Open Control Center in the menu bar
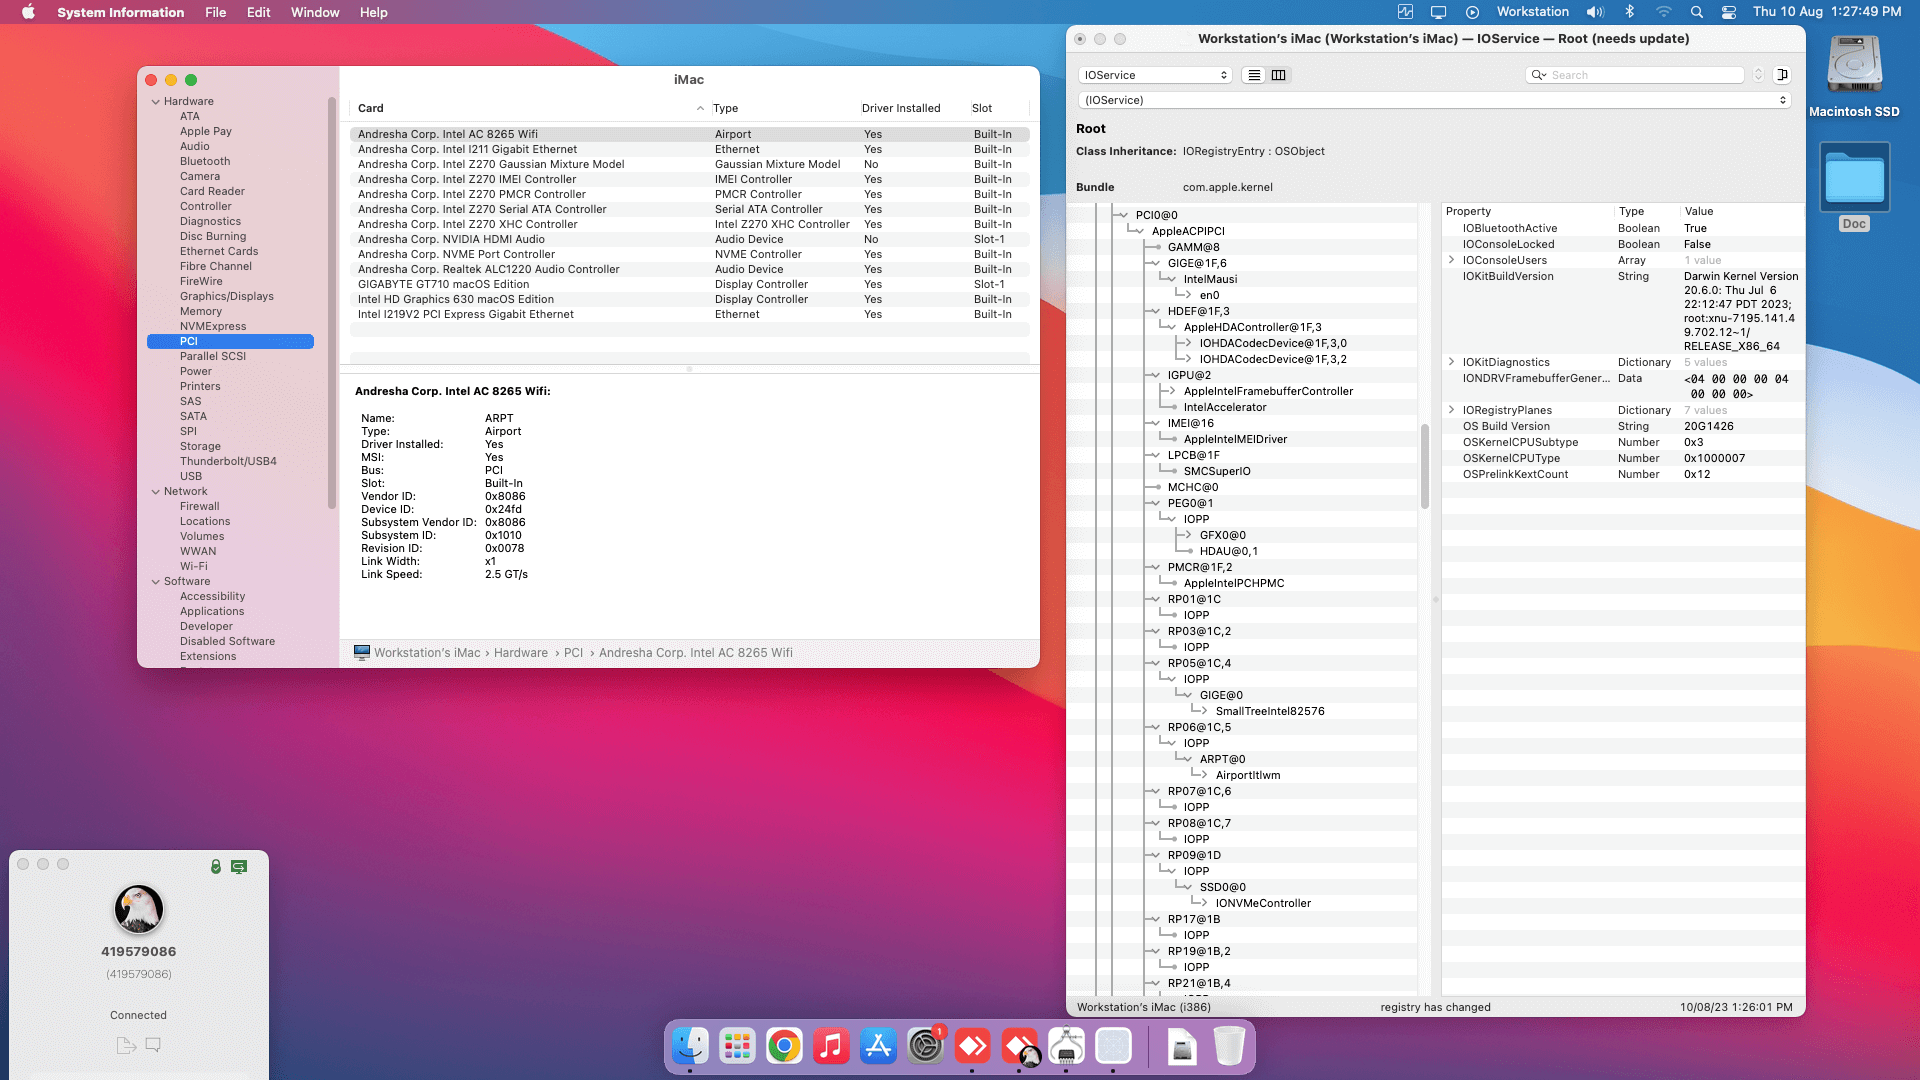 1729,12
